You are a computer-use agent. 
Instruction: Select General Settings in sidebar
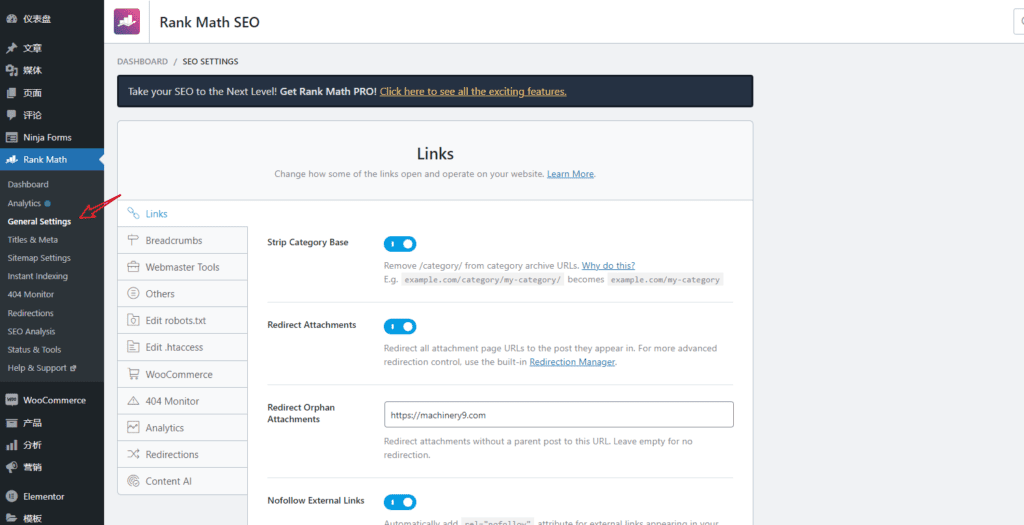(x=39, y=221)
